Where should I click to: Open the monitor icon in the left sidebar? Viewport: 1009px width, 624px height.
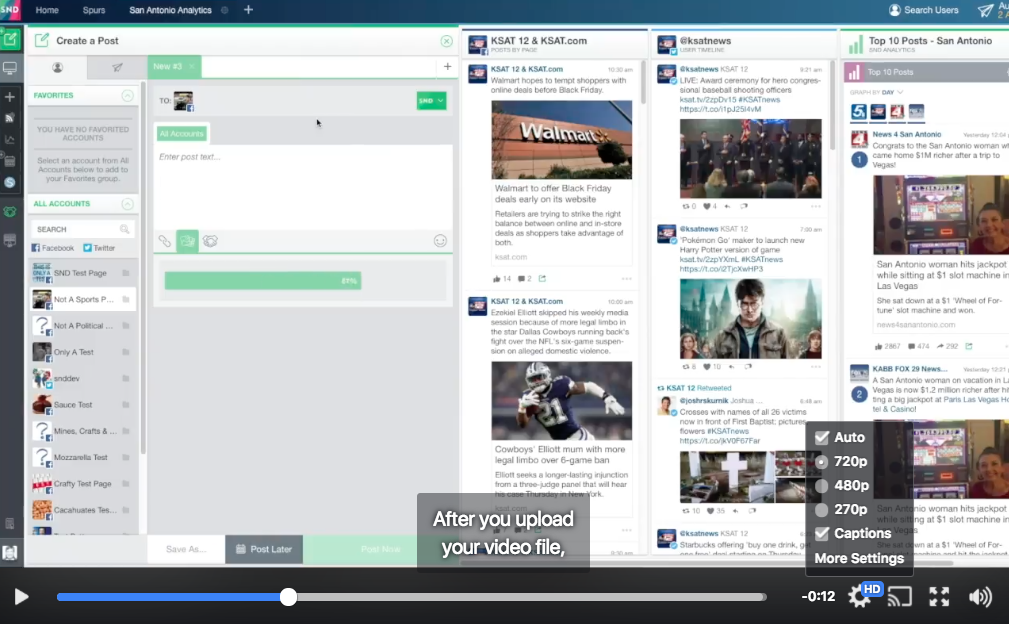pyautogui.click(x=10, y=68)
